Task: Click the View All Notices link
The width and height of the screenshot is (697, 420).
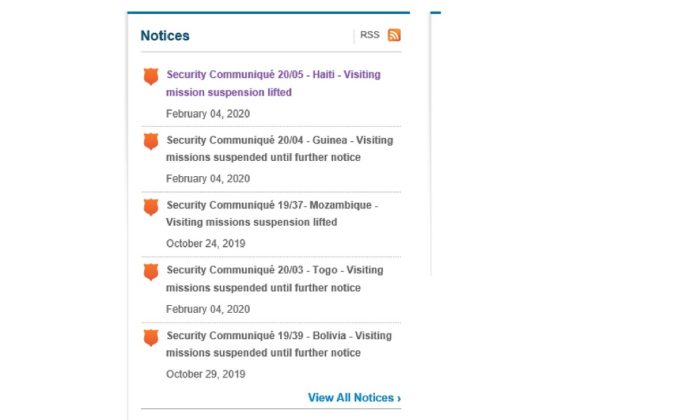Action: coord(354,397)
